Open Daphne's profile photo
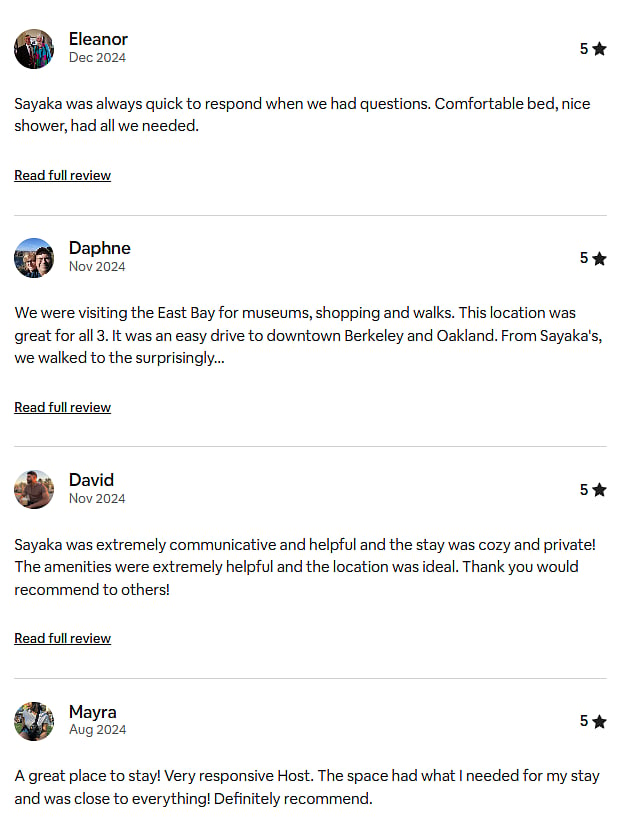This screenshot has width=631, height=832. click(x=34, y=258)
